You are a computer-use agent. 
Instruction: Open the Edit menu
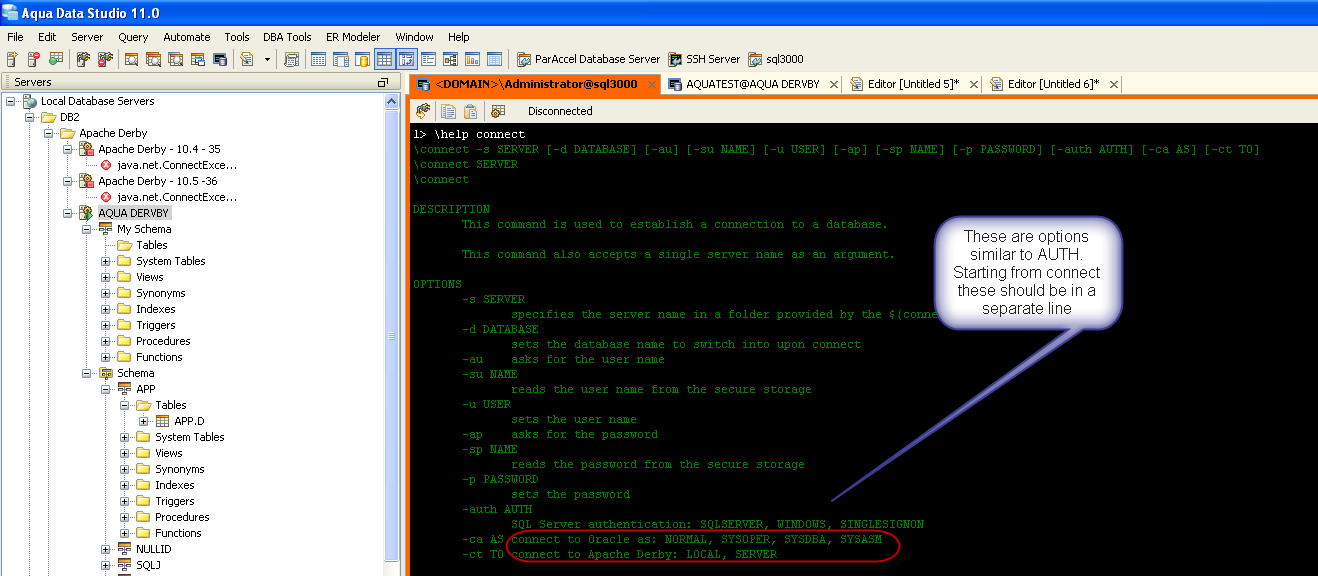[47, 37]
